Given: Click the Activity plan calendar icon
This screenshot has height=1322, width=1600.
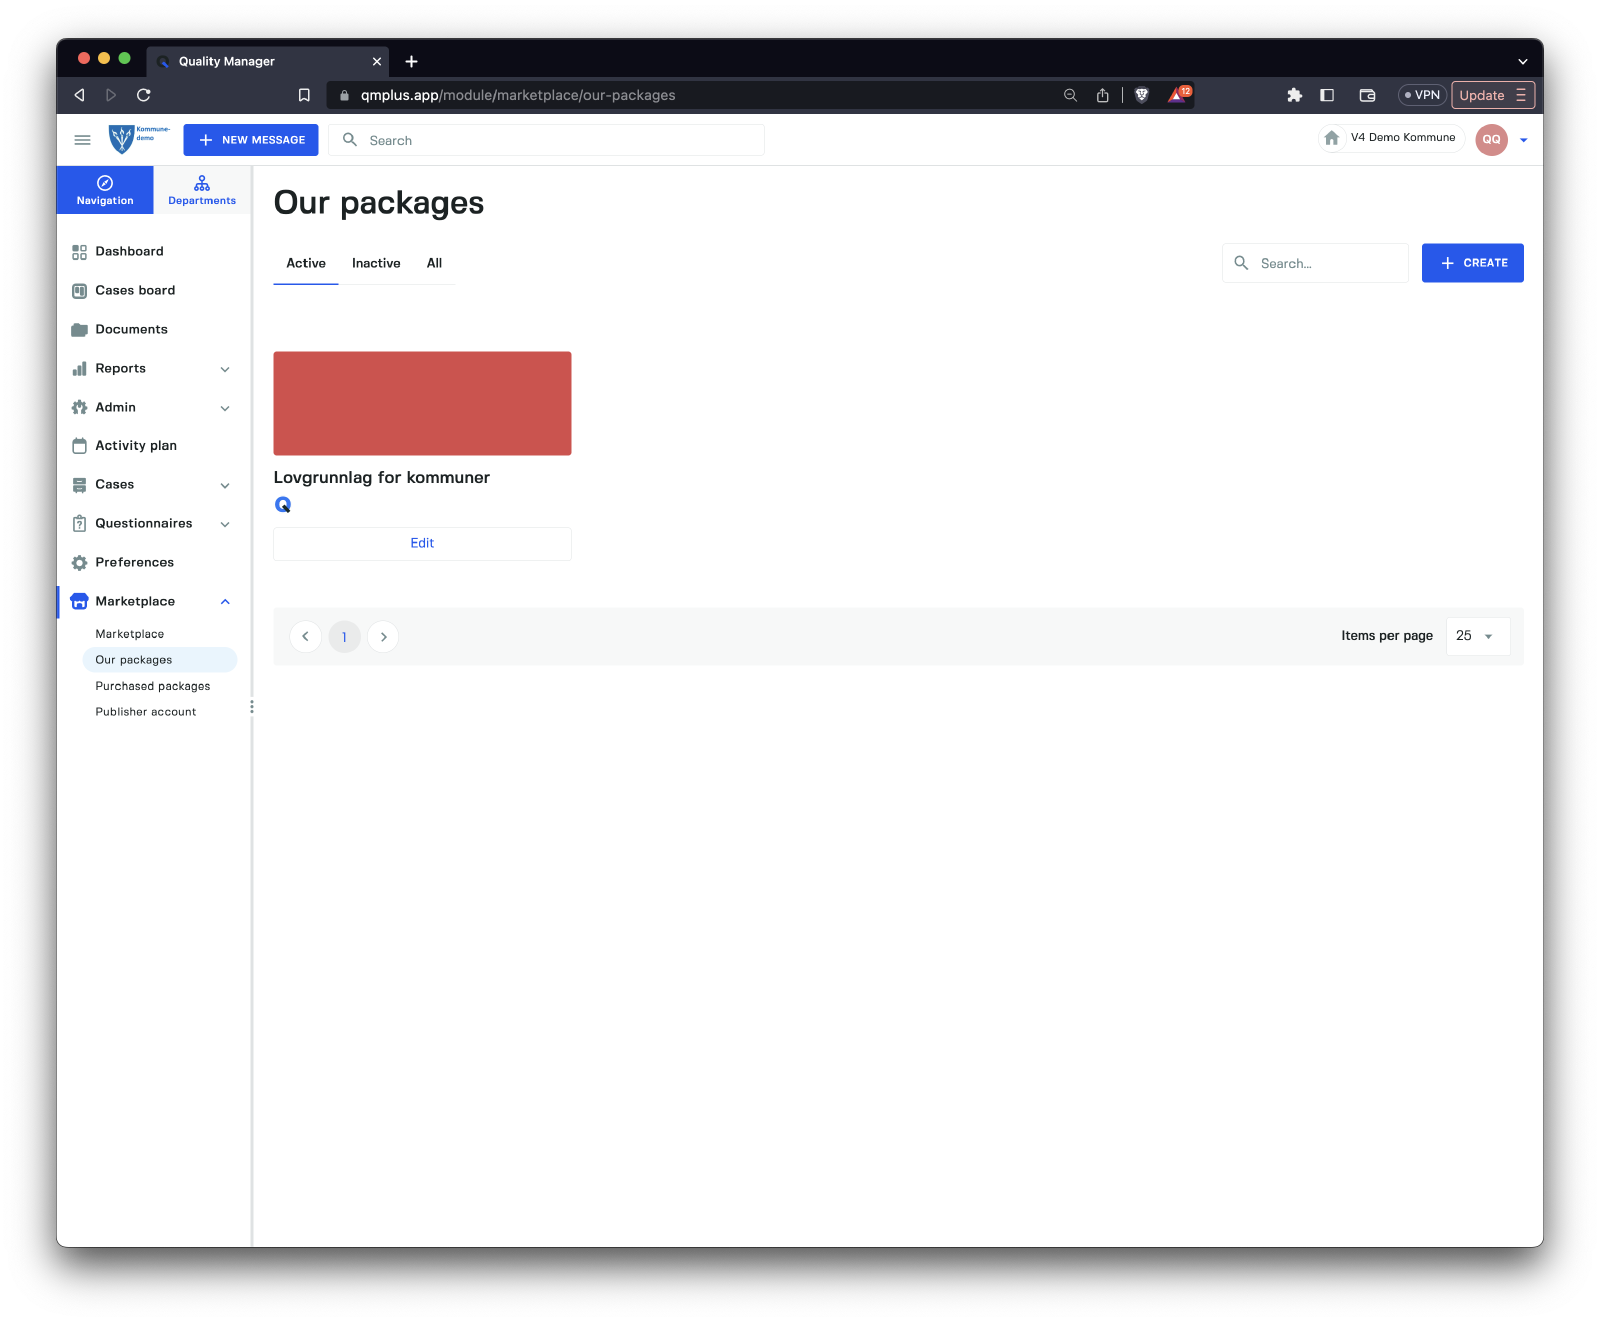Looking at the screenshot, I should click(x=80, y=446).
